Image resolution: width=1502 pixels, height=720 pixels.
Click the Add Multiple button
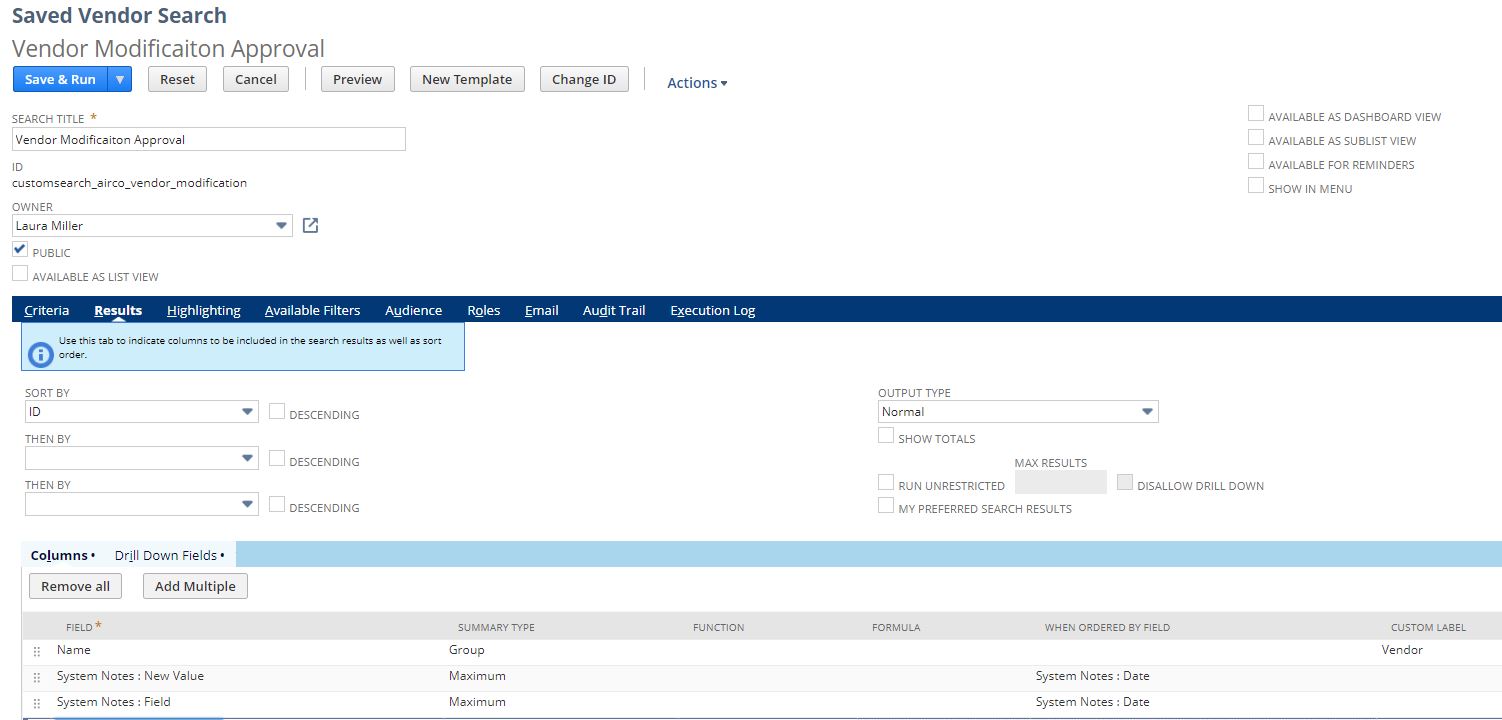(195, 586)
